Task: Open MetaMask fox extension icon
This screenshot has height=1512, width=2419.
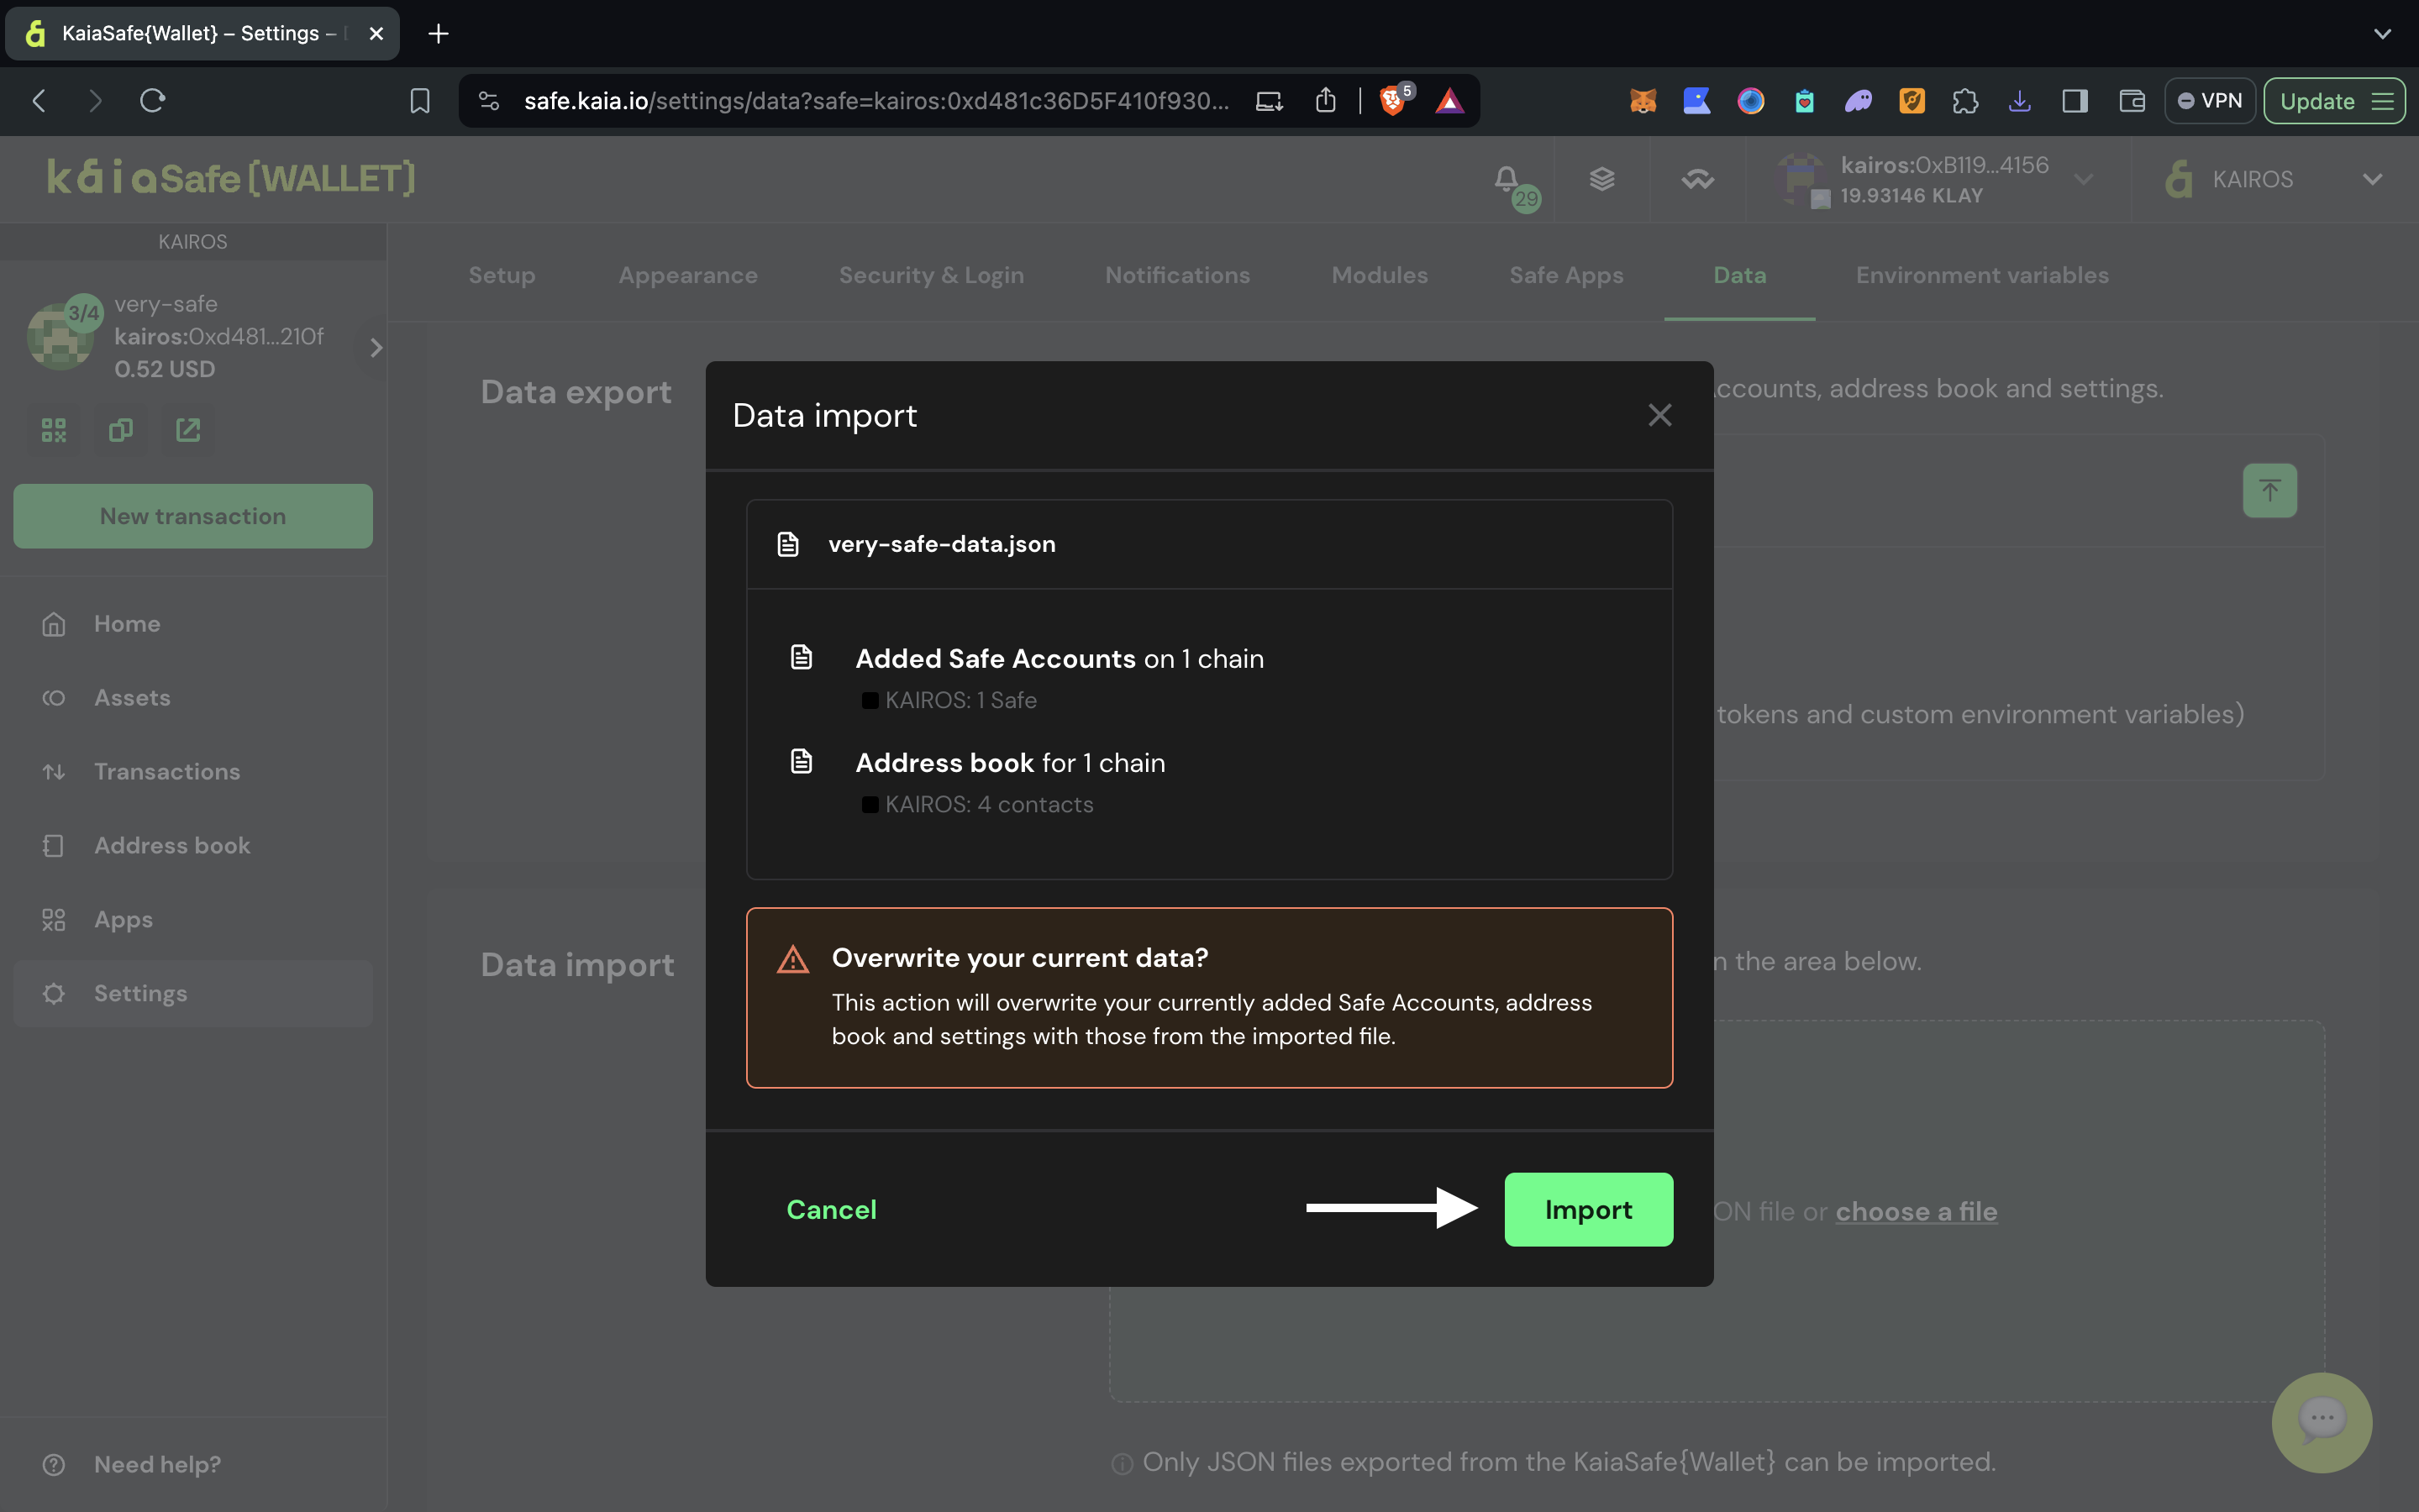Action: pos(1643,101)
